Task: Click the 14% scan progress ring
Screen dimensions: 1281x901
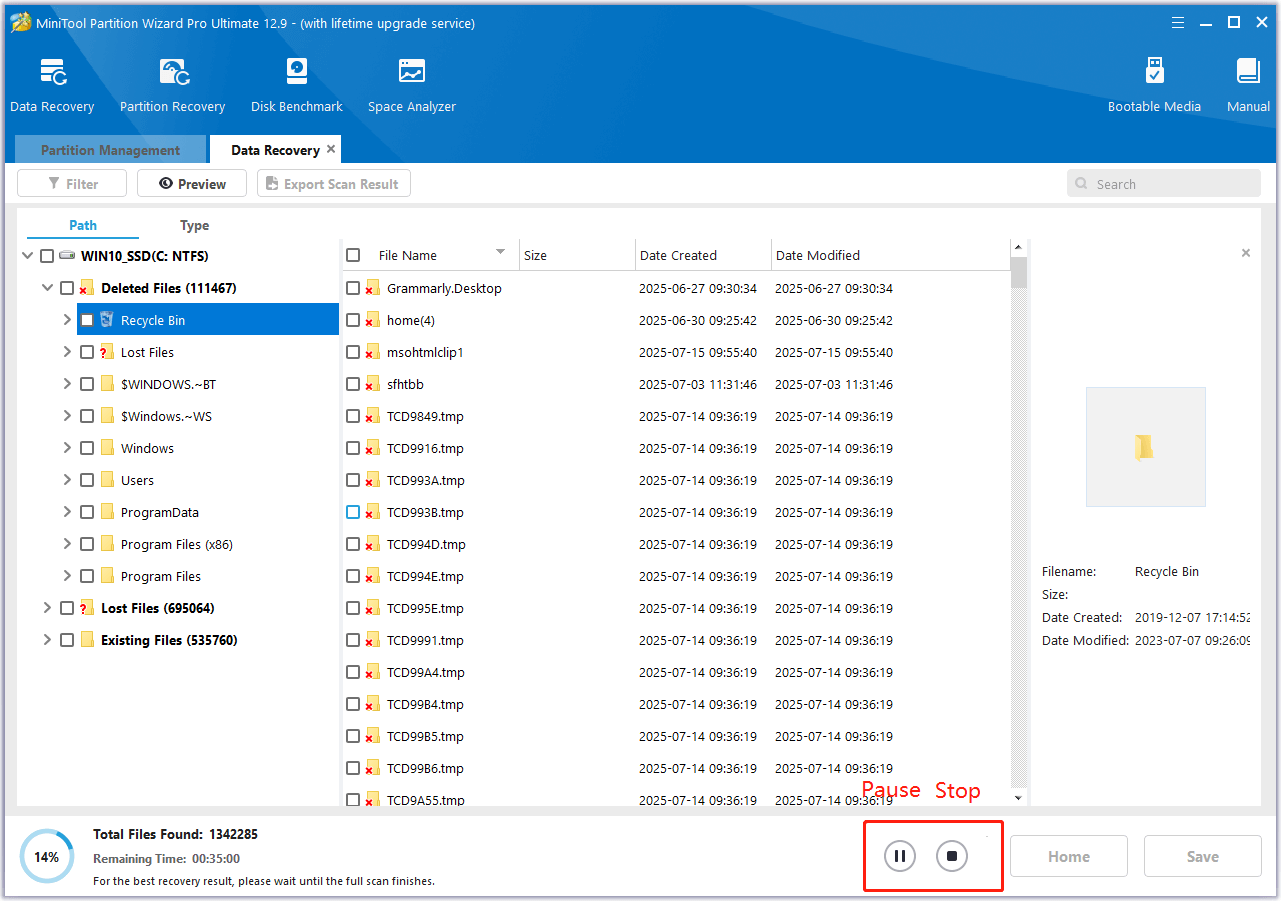Action: [x=46, y=856]
